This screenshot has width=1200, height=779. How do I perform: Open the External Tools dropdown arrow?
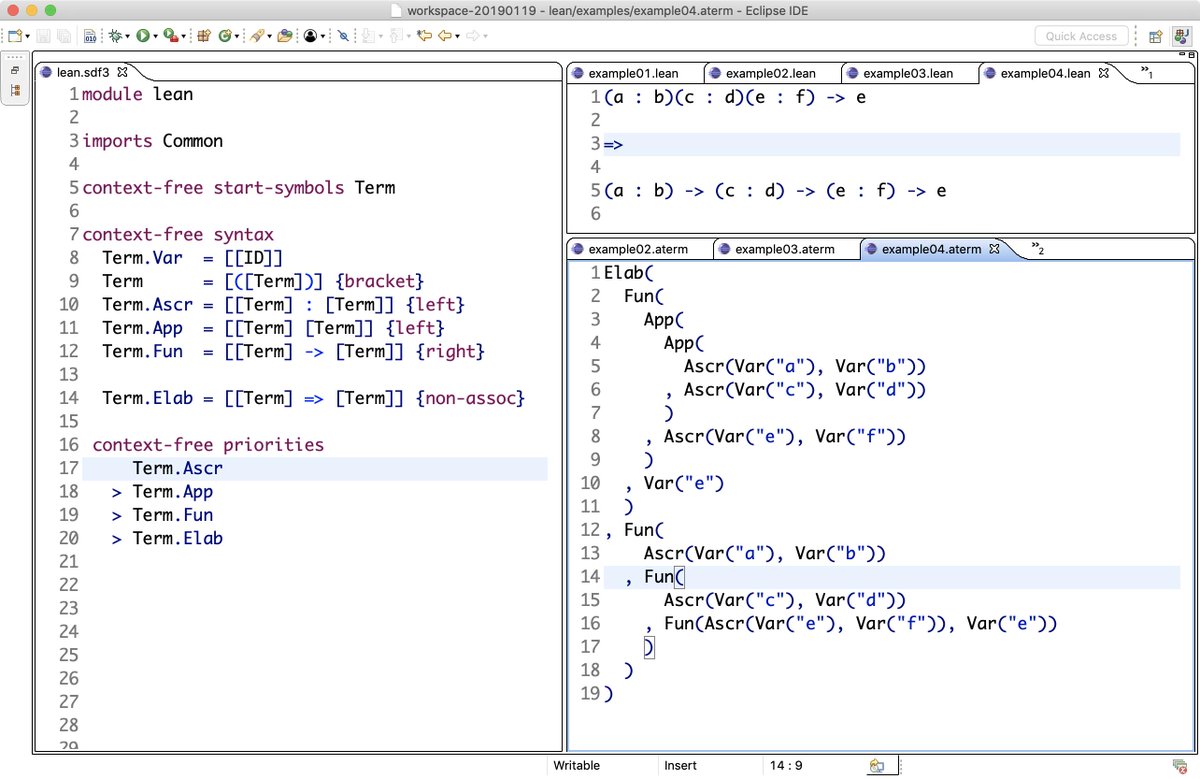click(x=184, y=36)
